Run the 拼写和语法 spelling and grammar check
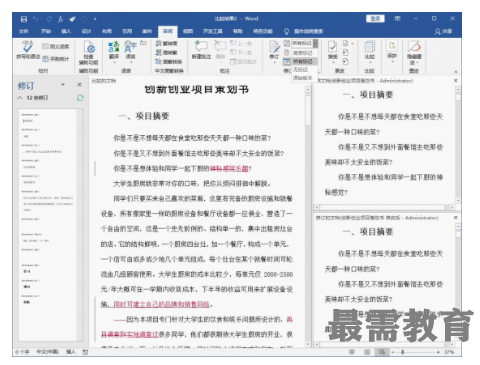Viewport: 480px width, 365px height. pyautogui.click(x=28, y=51)
